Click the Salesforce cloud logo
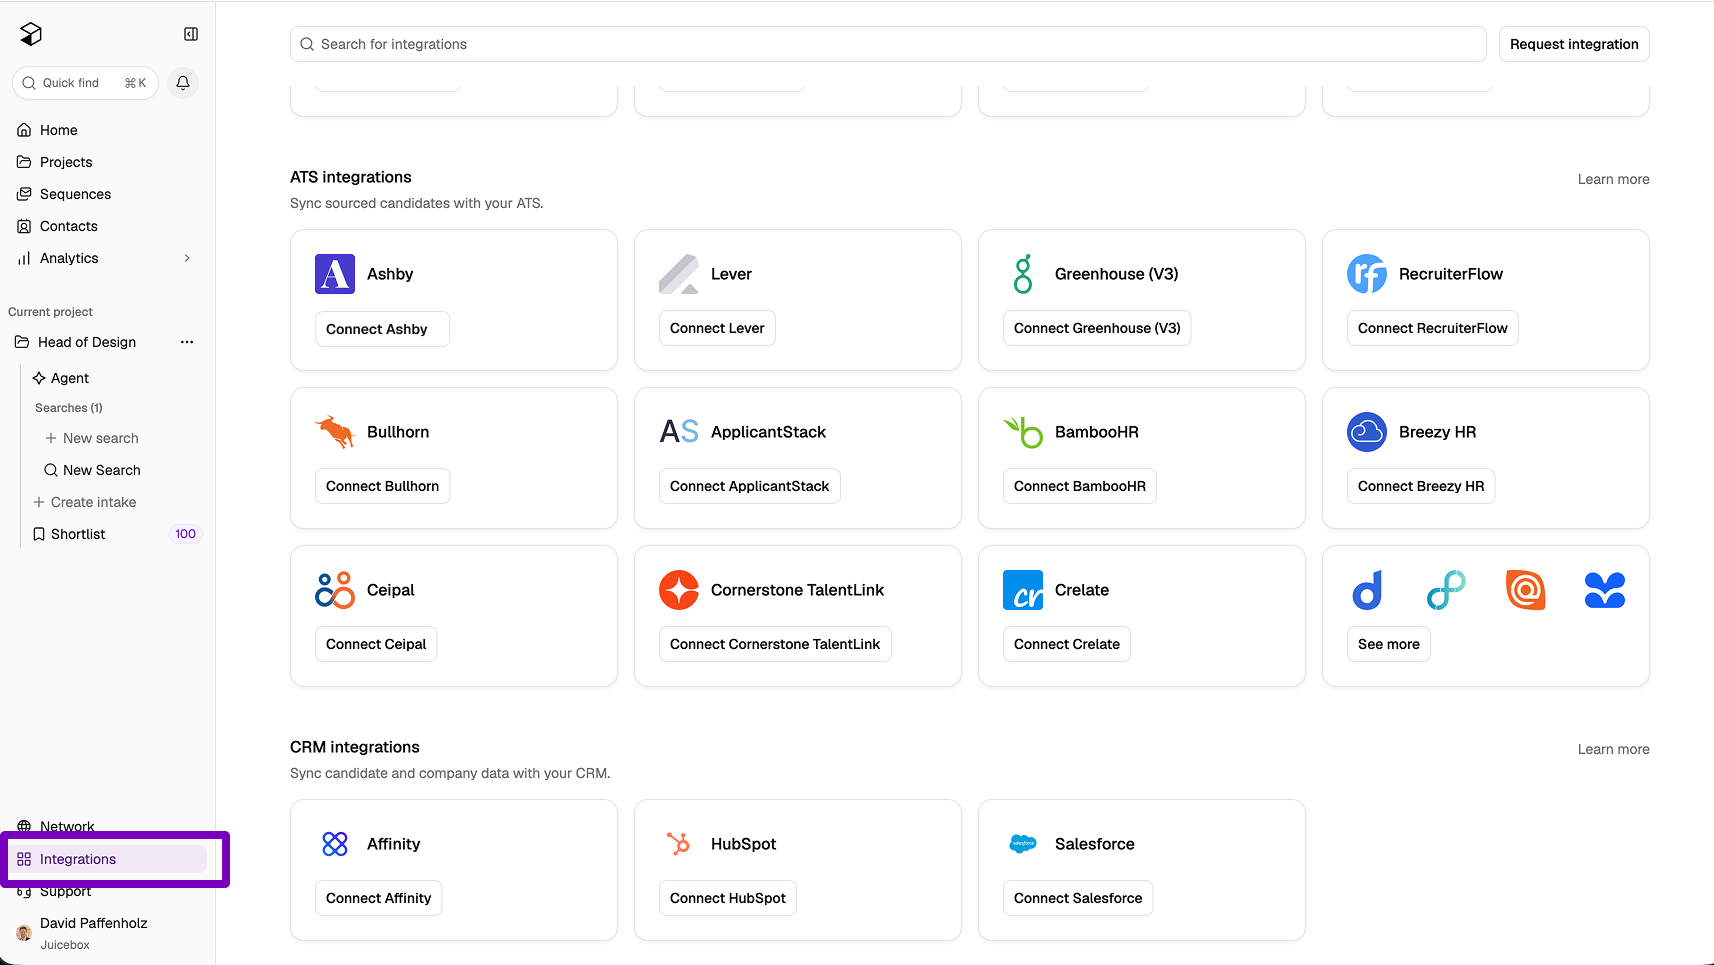1714x965 pixels. (1023, 844)
